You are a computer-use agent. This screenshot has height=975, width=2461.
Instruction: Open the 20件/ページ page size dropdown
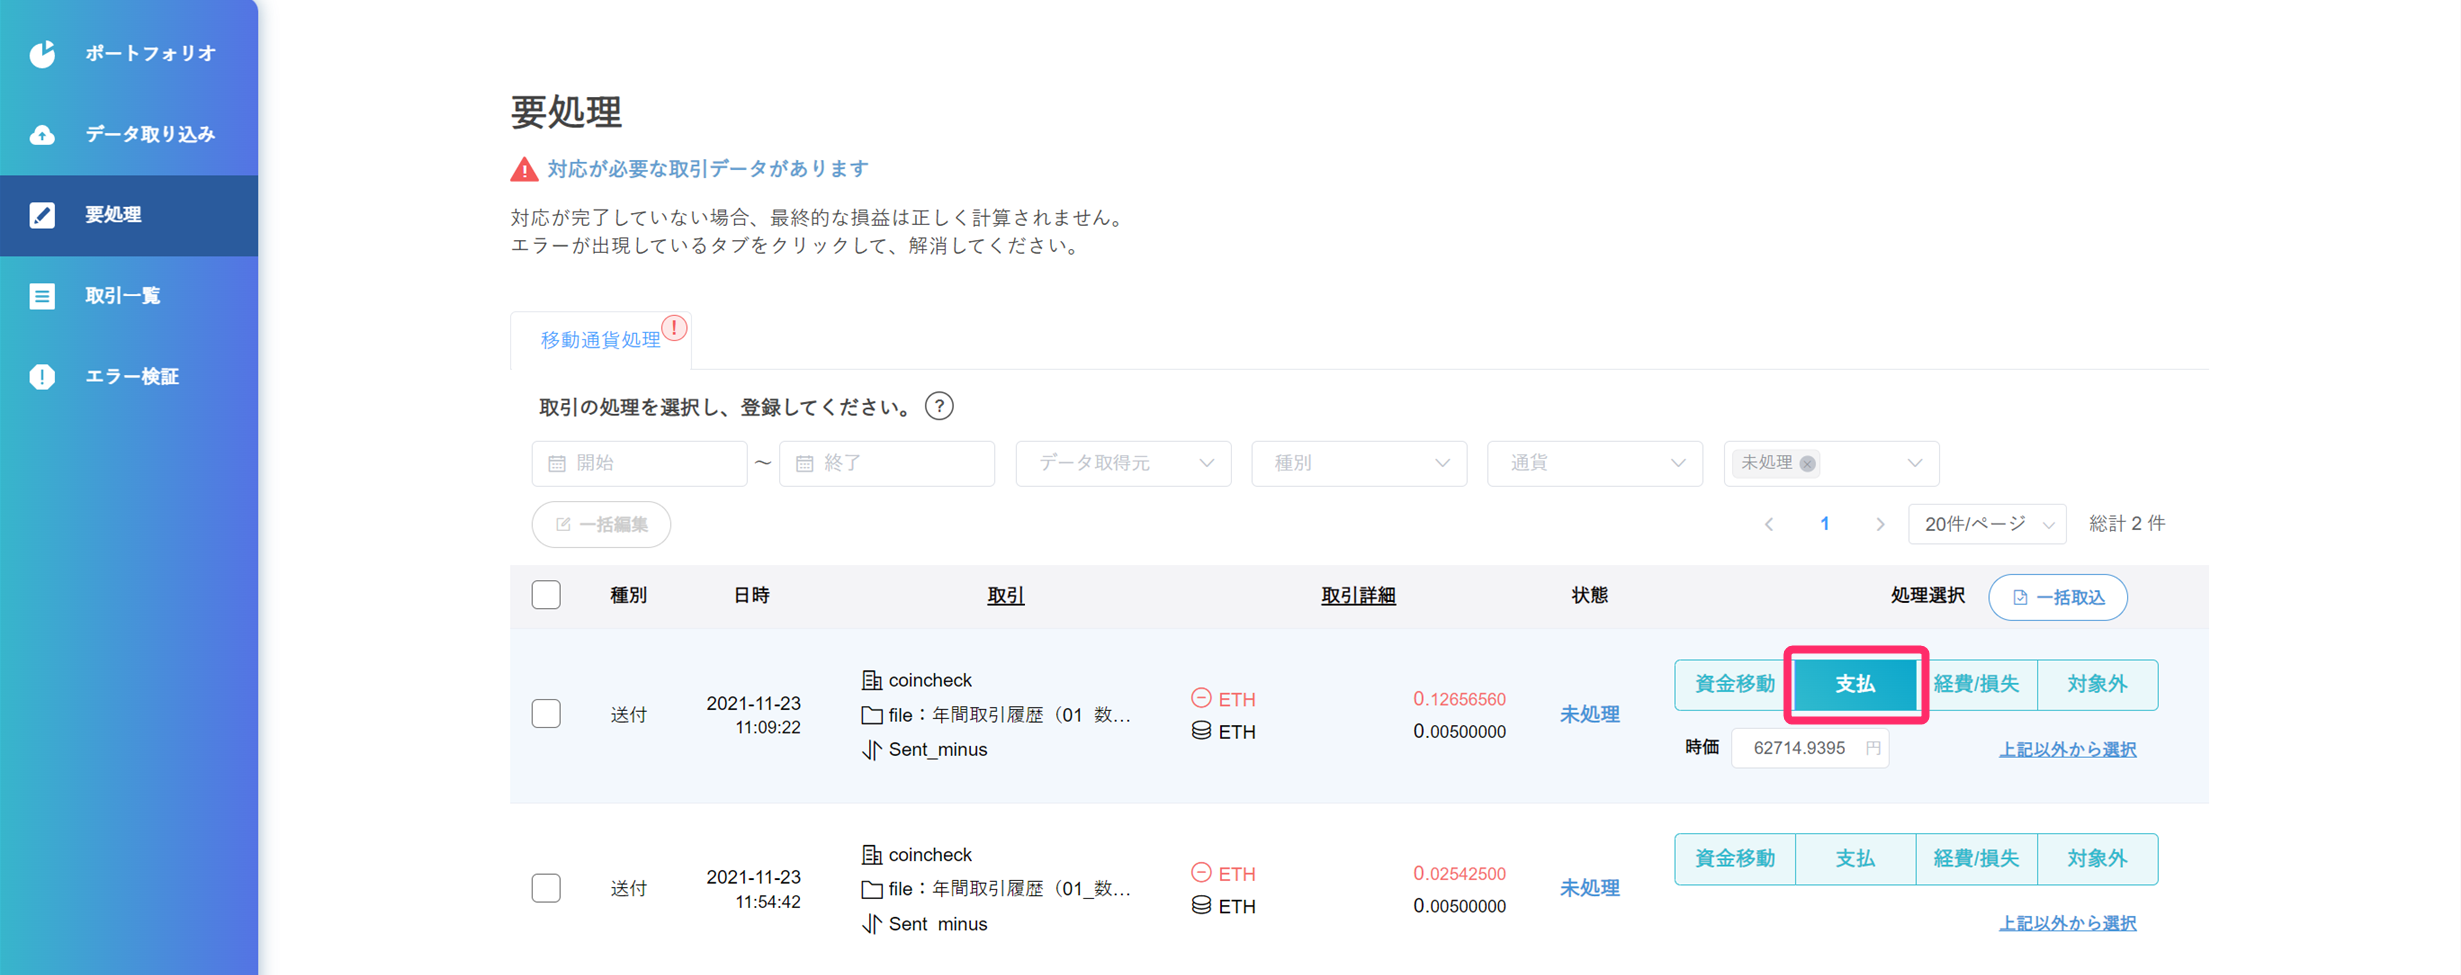coord(1987,525)
